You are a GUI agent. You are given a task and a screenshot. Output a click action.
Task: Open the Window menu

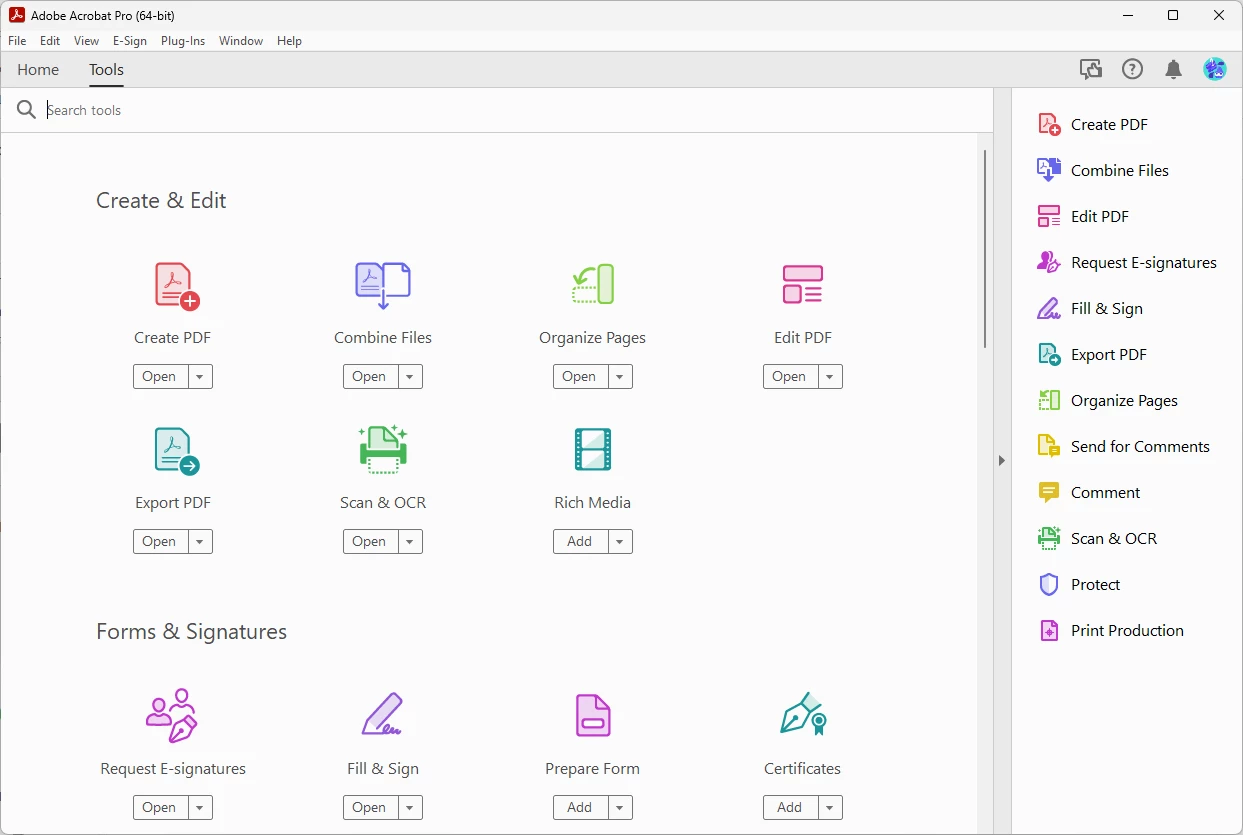click(x=241, y=41)
